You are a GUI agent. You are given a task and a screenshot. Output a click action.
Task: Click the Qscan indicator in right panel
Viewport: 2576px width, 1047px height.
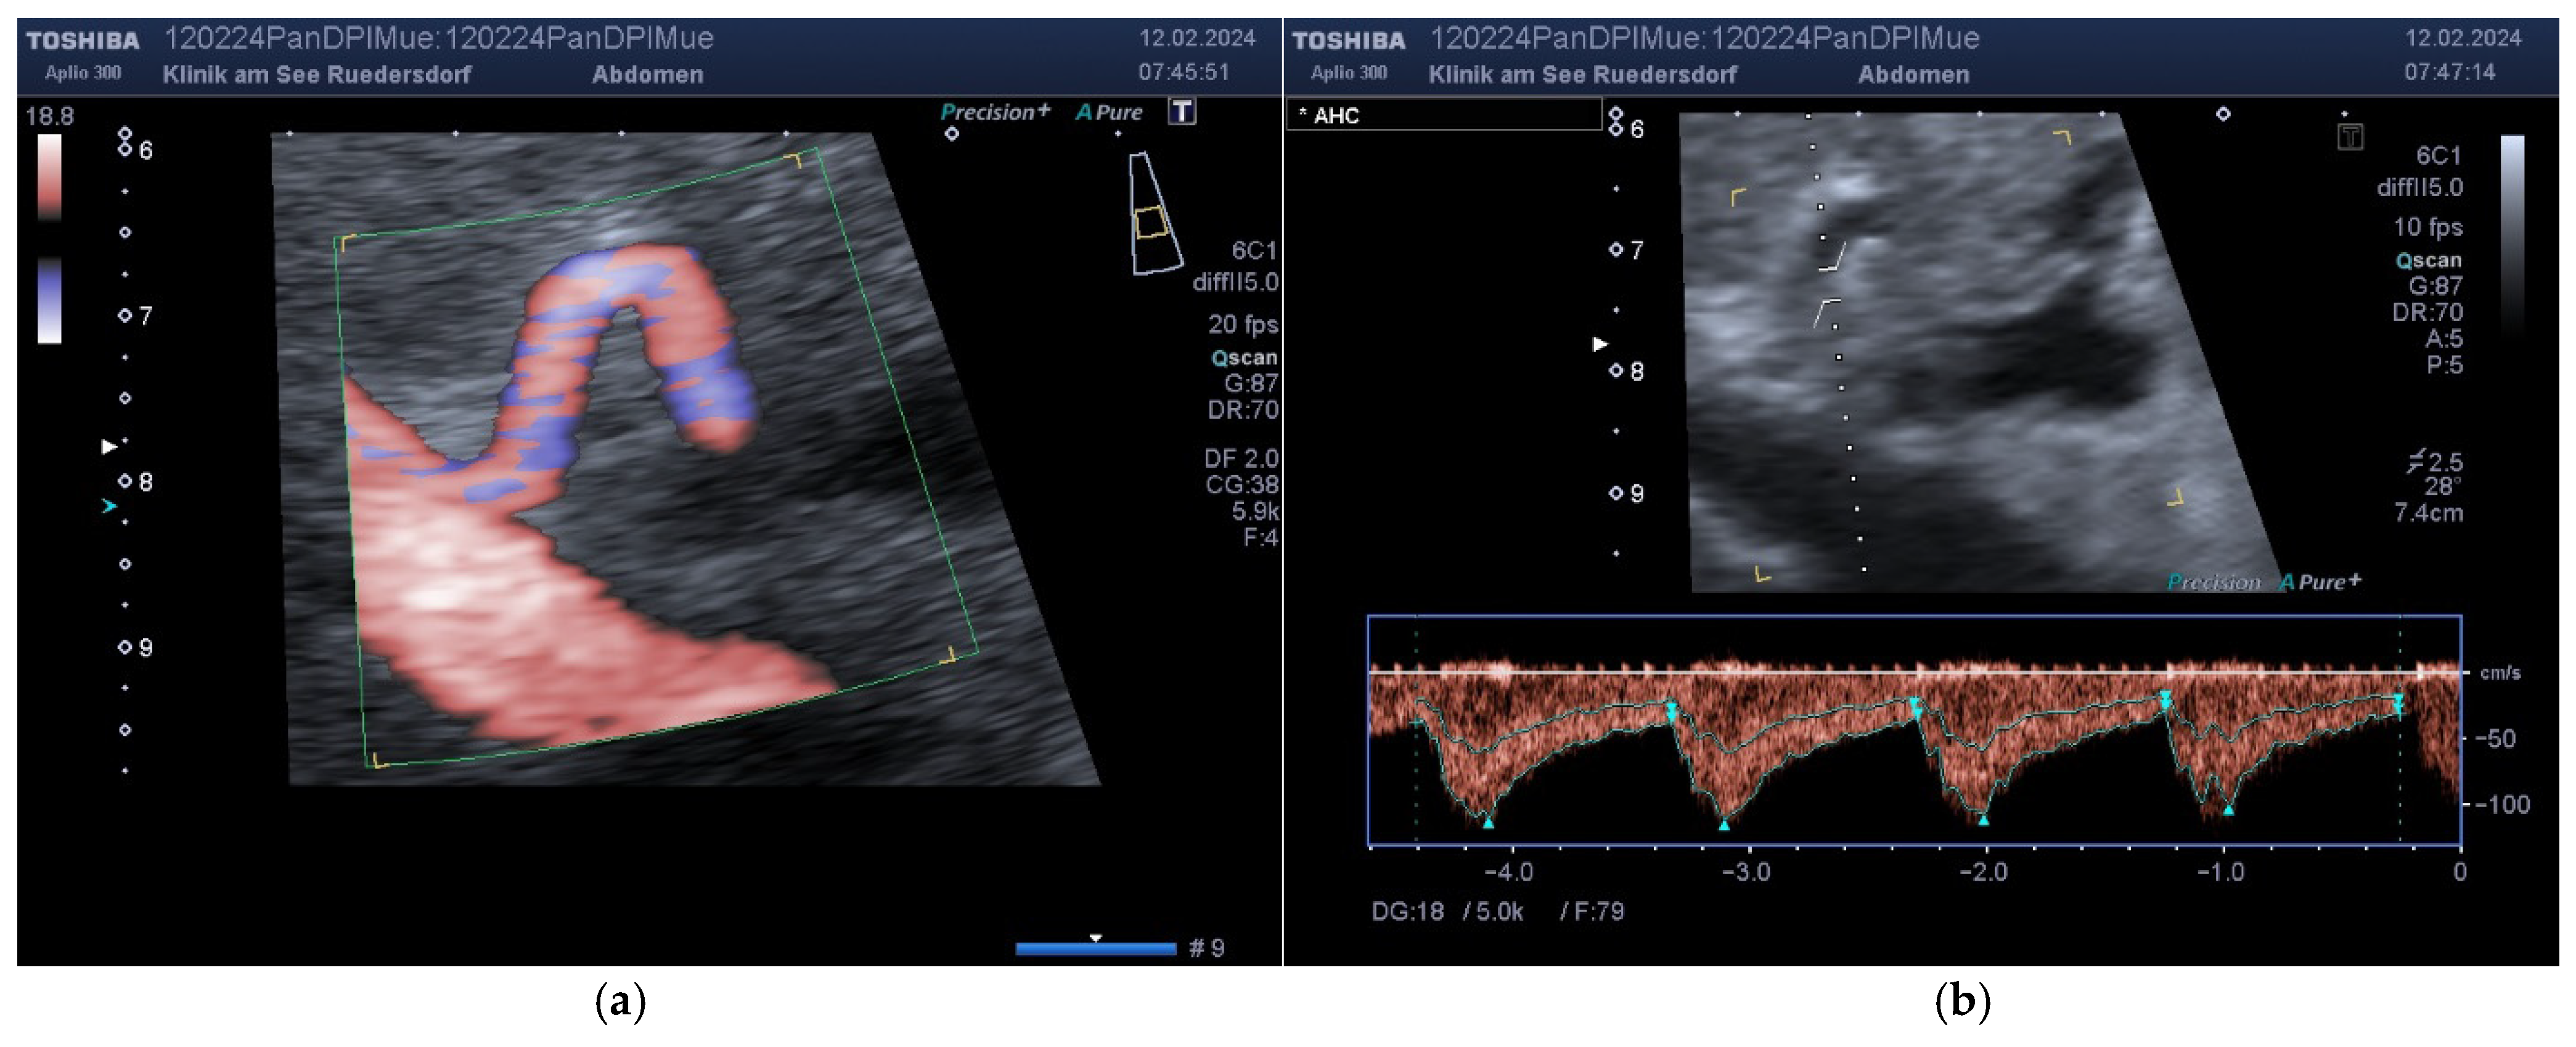(x=2428, y=260)
